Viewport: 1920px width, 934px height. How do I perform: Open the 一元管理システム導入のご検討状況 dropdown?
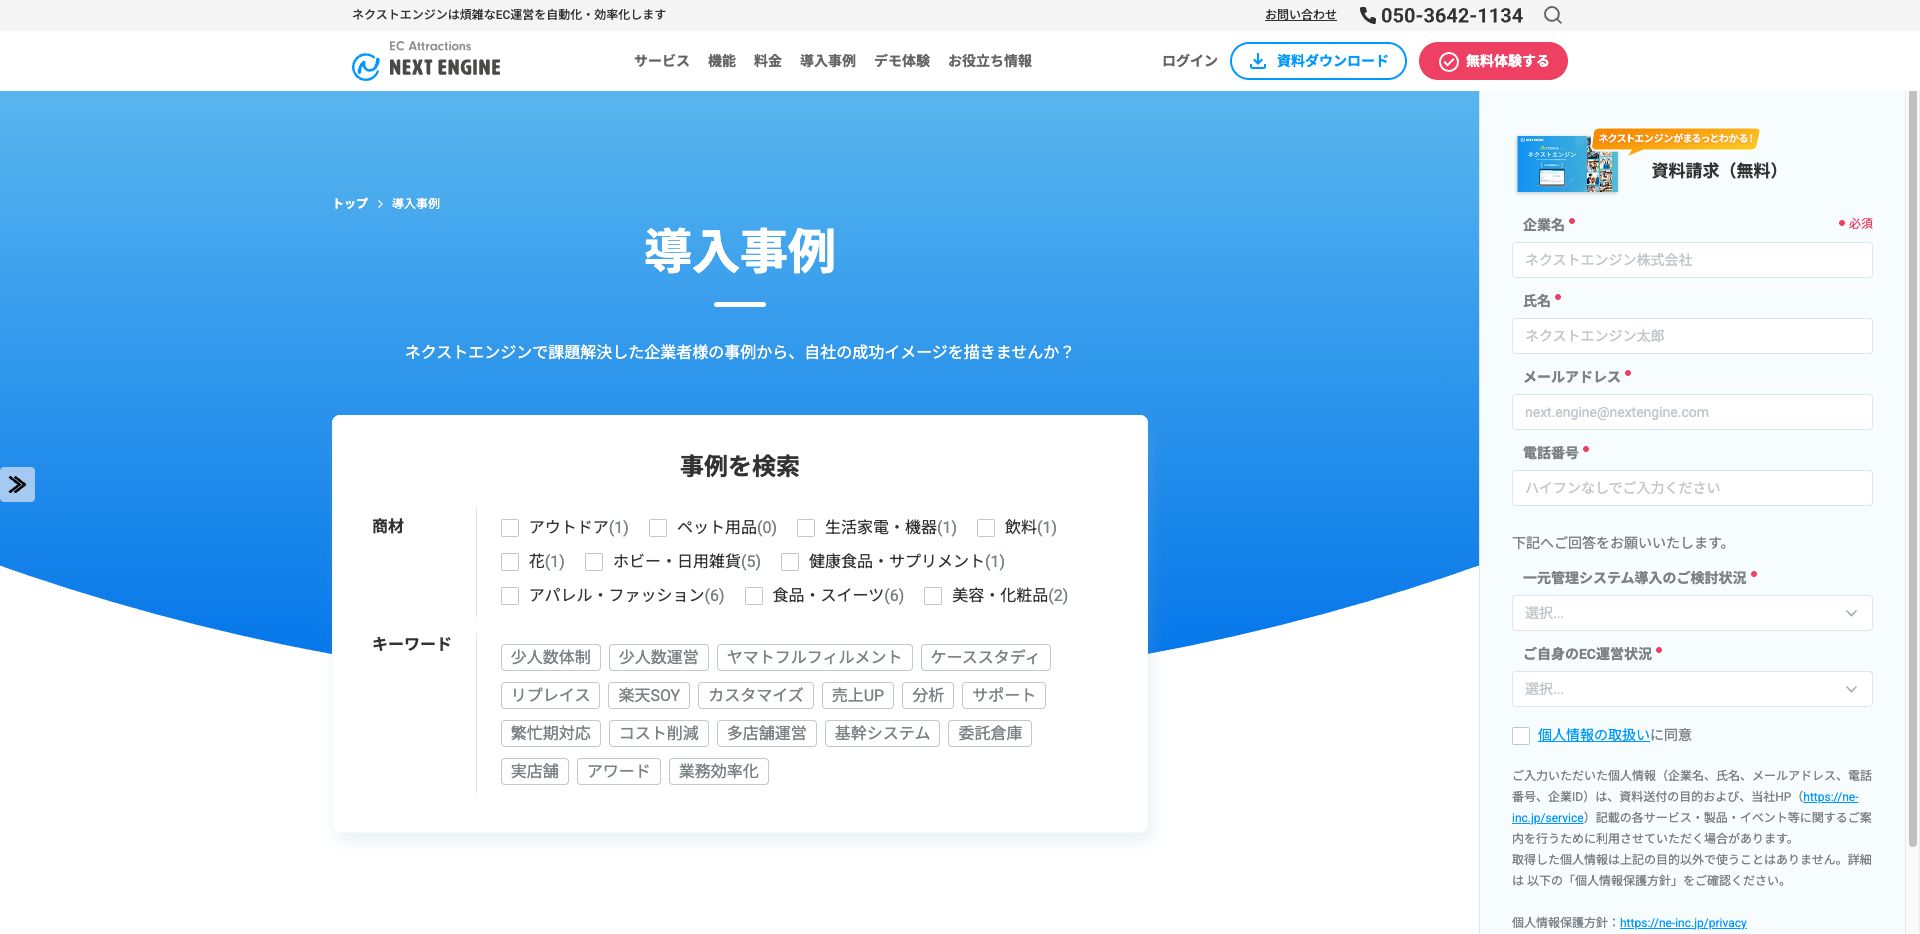click(1691, 613)
